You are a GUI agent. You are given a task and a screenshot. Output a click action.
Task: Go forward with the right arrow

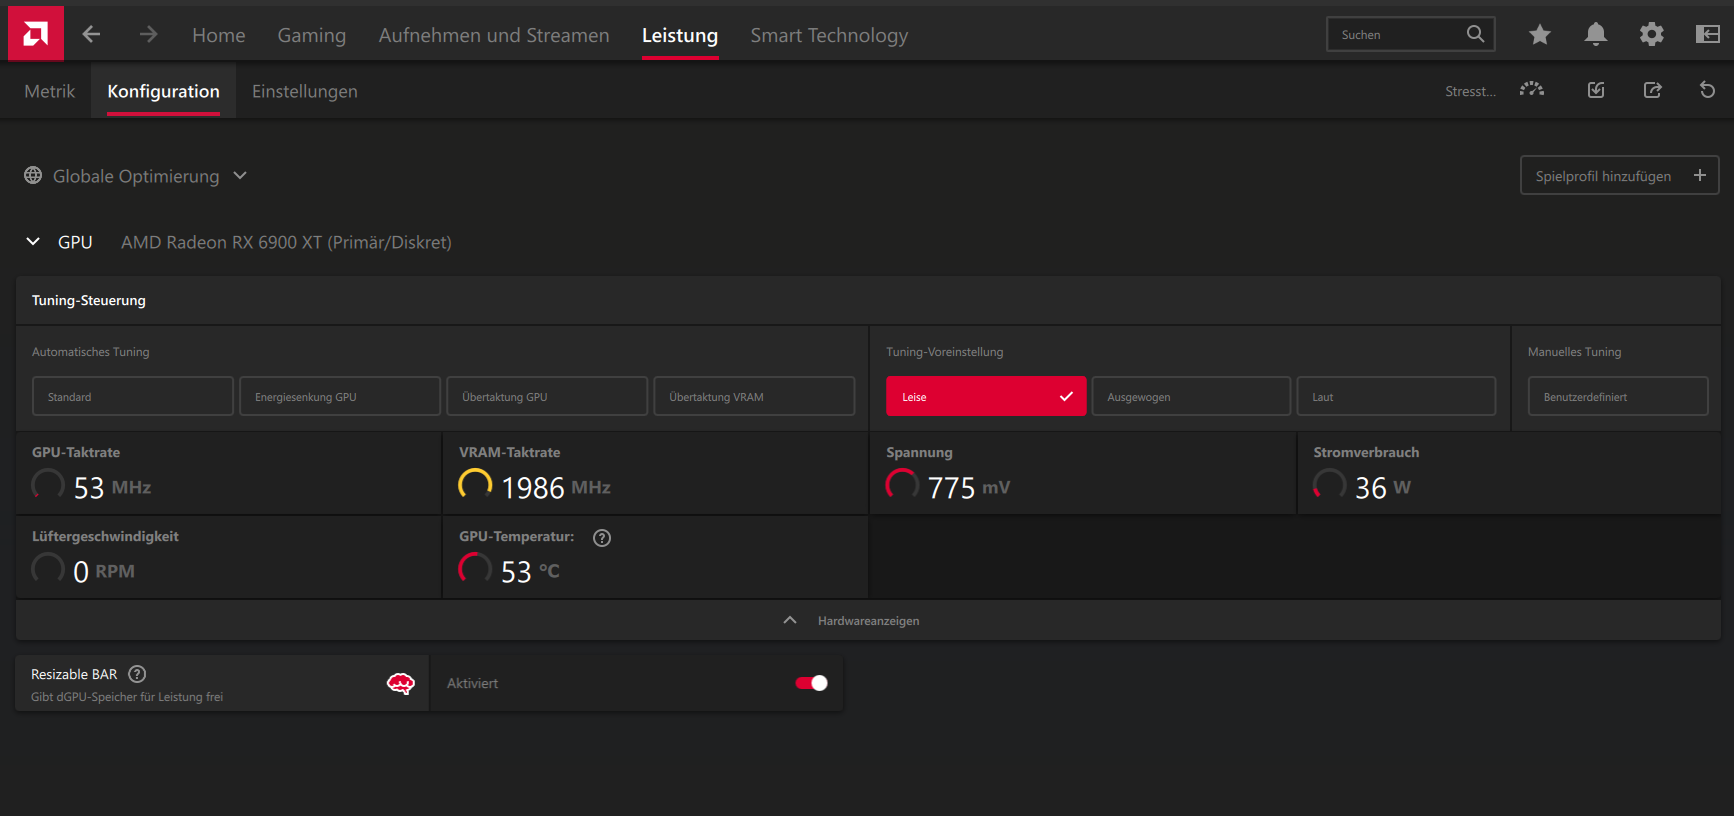[148, 35]
